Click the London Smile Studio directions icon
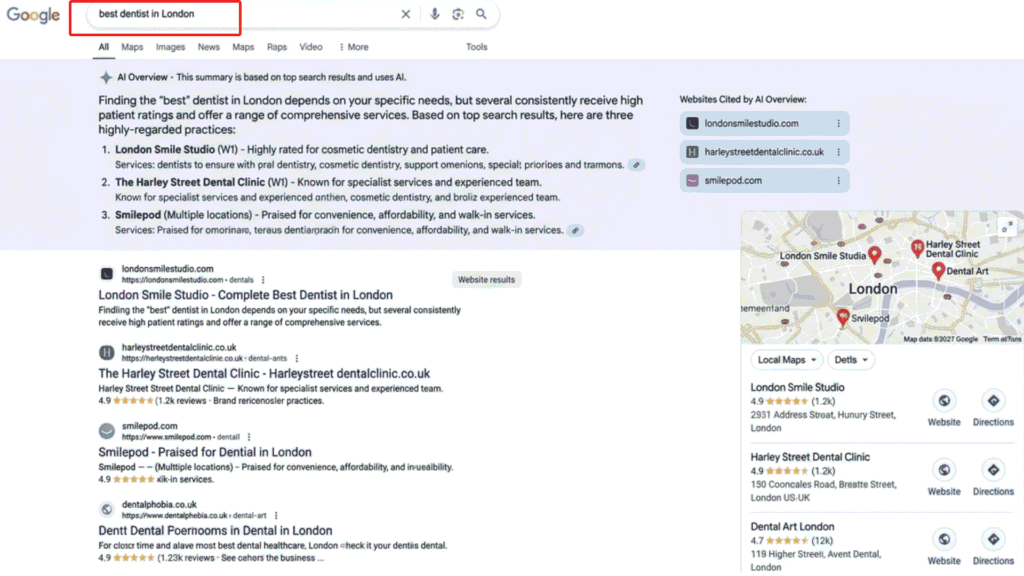Screen dimensions: 1024x576 [993, 401]
